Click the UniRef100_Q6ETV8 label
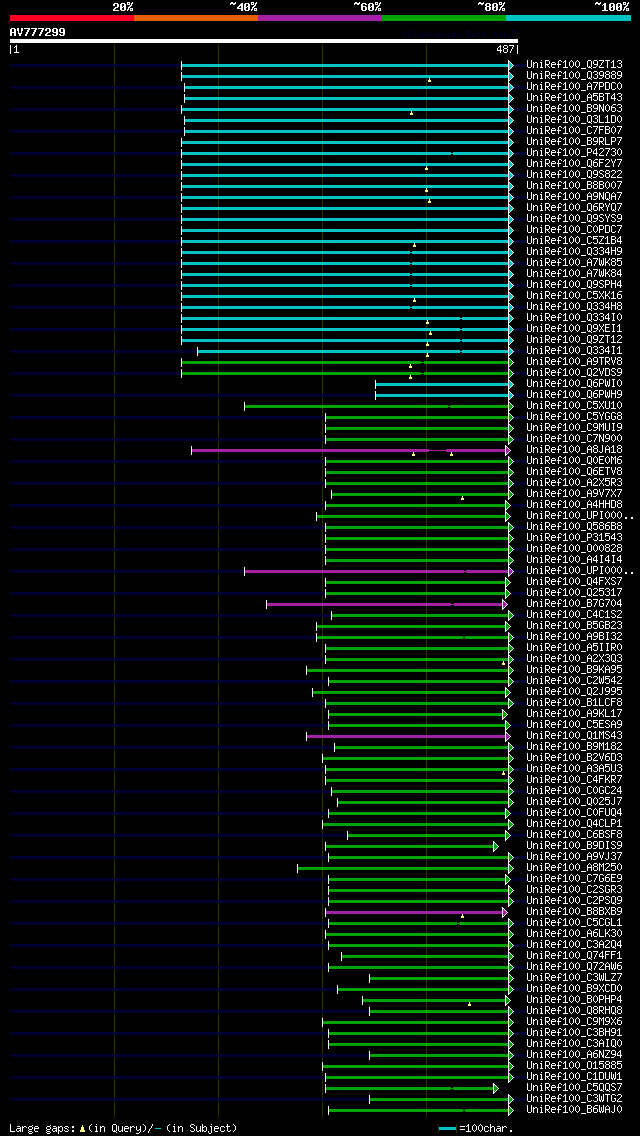This screenshot has height=1136, width=640. [575, 472]
